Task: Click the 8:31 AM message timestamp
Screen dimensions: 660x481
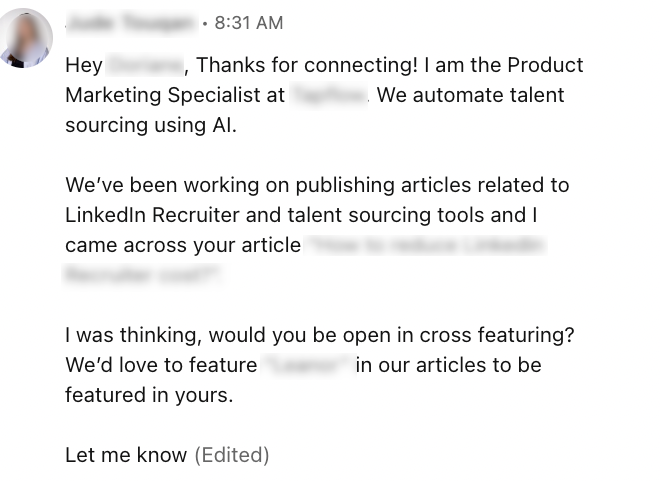Action: point(249,22)
